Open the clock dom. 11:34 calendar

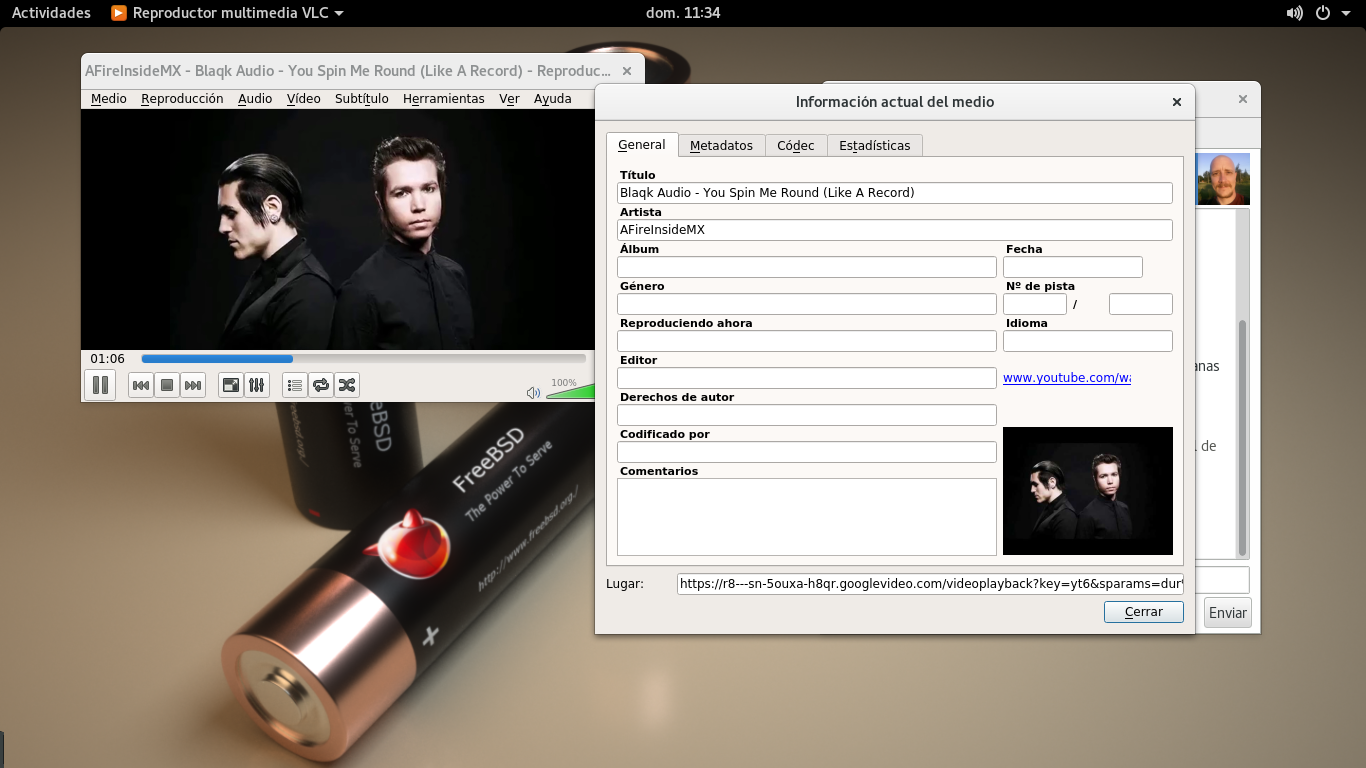[x=683, y=13]
